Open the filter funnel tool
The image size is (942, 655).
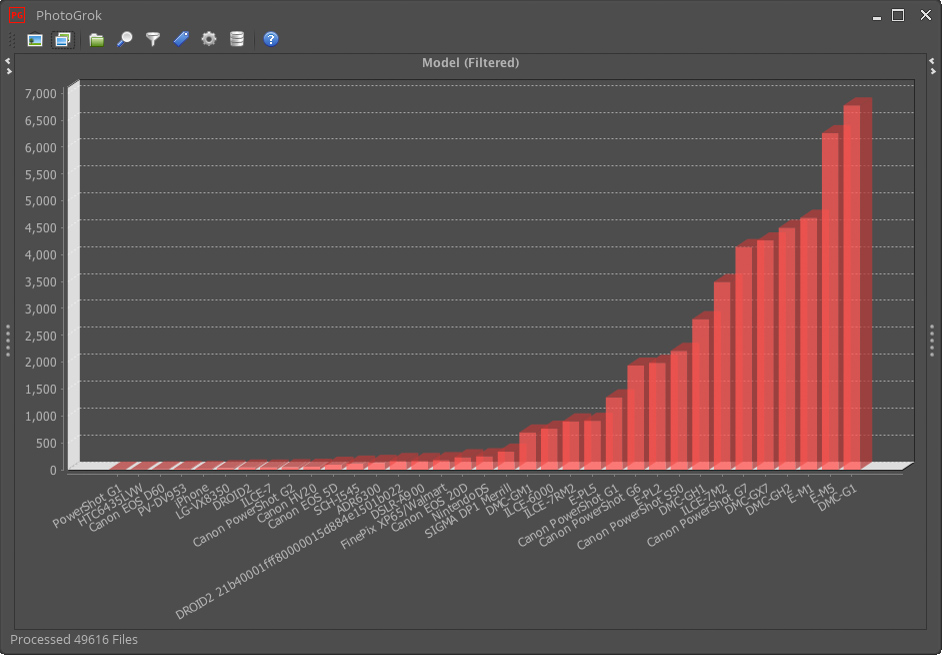pyautogui.click(x=151, y=39)
